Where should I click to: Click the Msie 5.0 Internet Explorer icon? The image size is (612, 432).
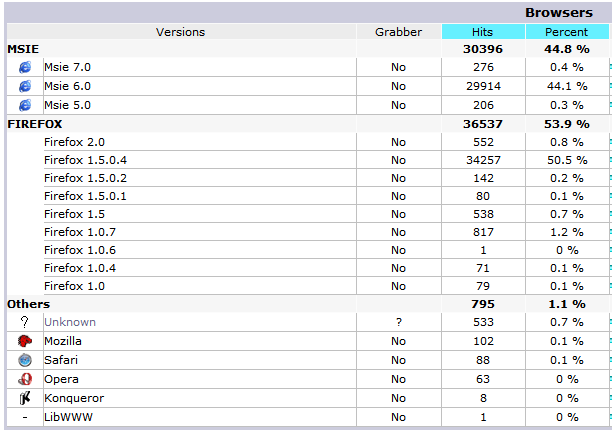[x=25, y=105]
